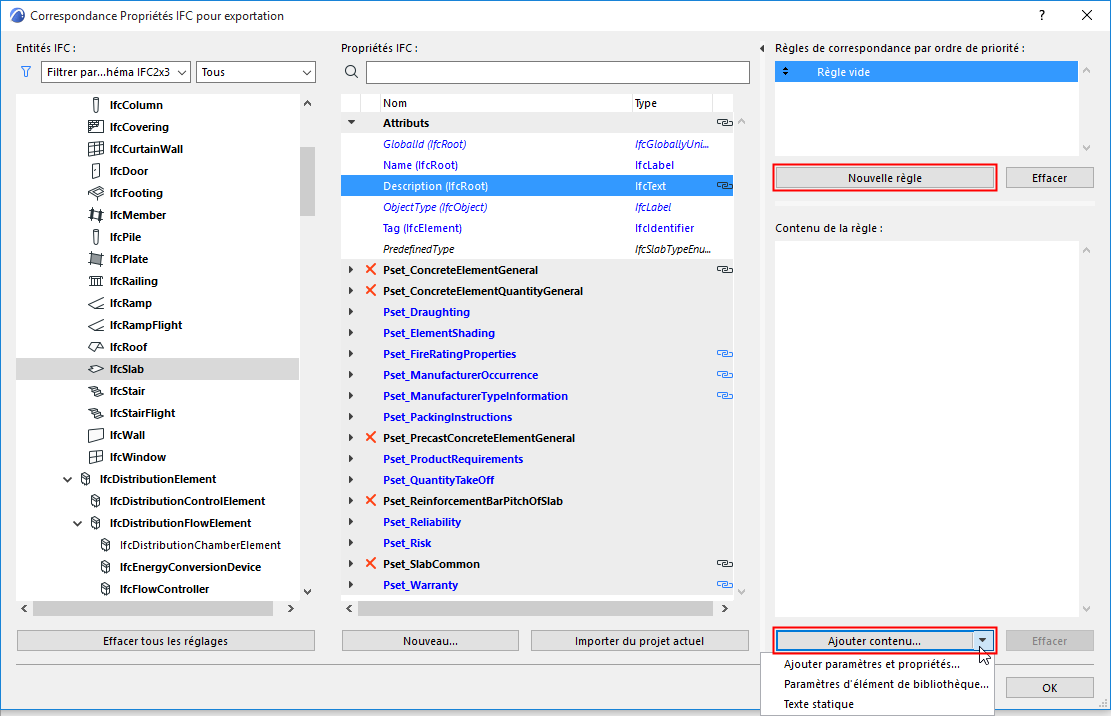The width and height of the screenshot is (1111, 716).
Task: Click the 'Nom' column header
Action: click(x=506, y=103)
